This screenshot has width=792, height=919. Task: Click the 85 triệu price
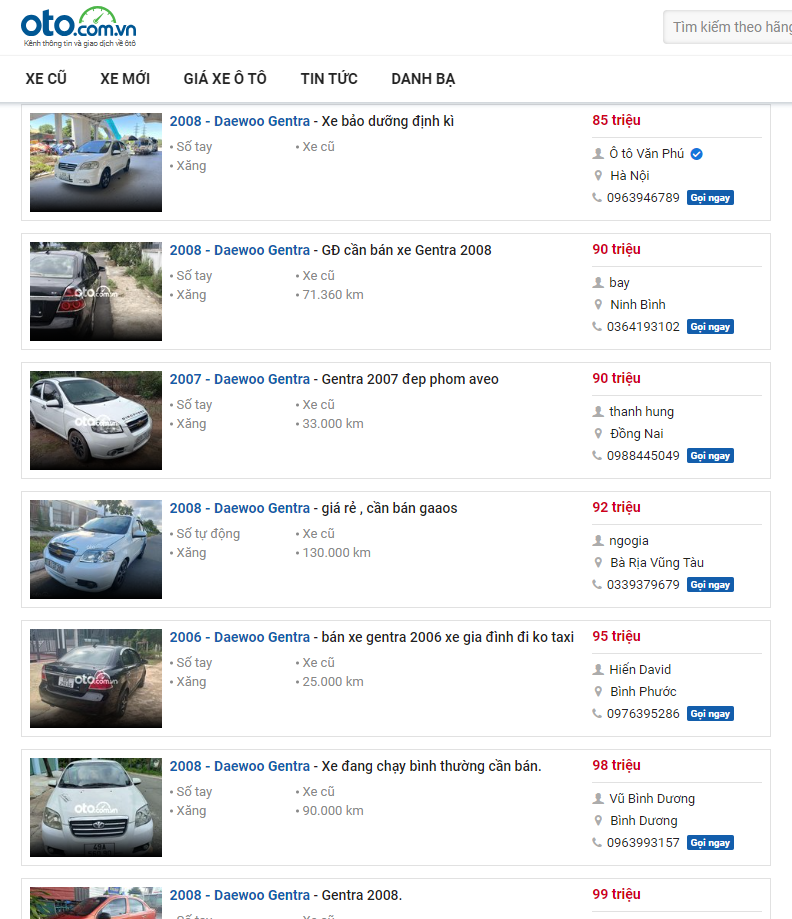[616, 120]
